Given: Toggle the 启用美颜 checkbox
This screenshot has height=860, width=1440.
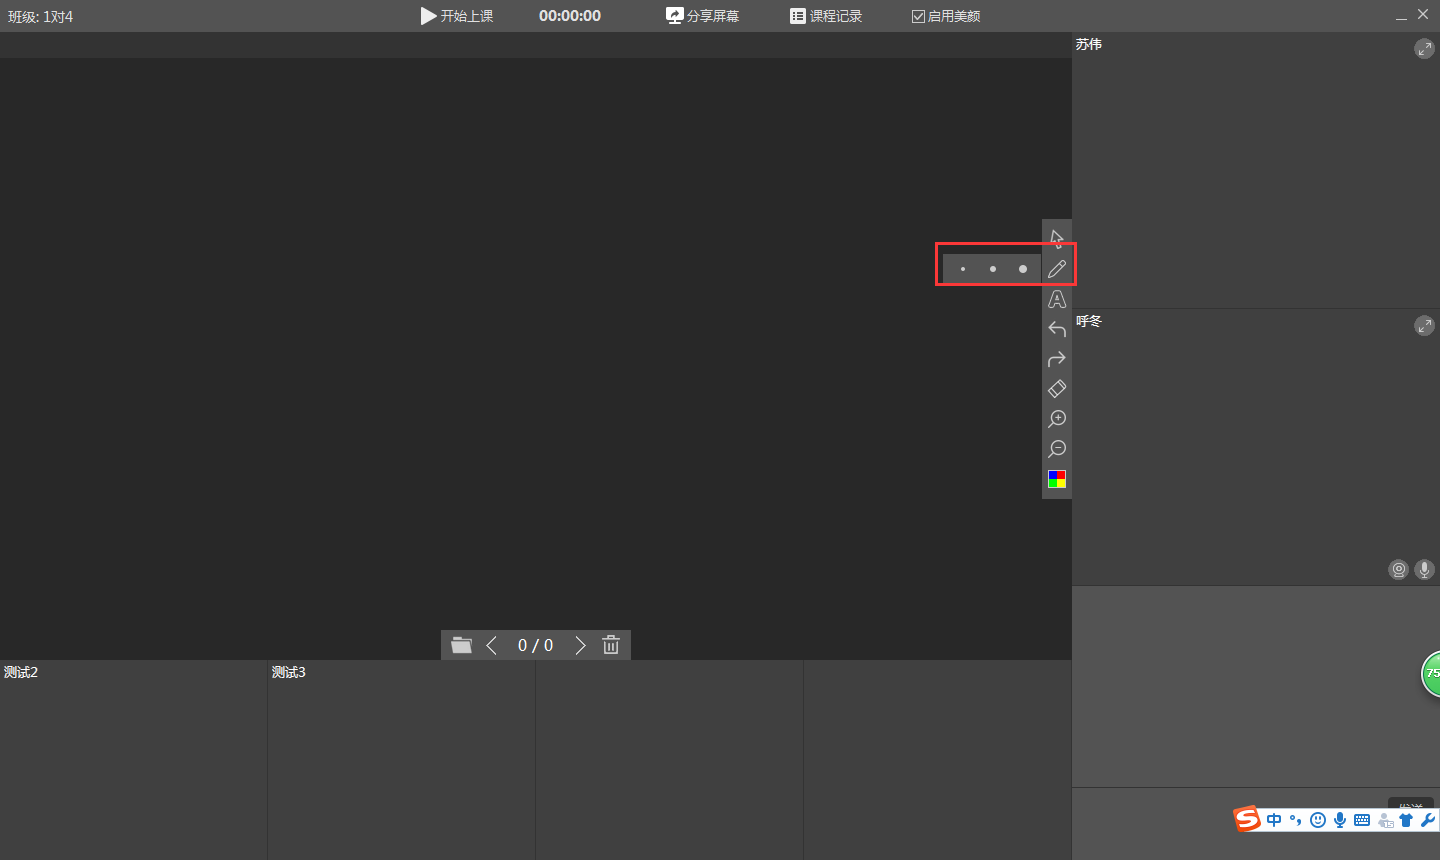Looking at the screenshot, I should tap(918, 17).
